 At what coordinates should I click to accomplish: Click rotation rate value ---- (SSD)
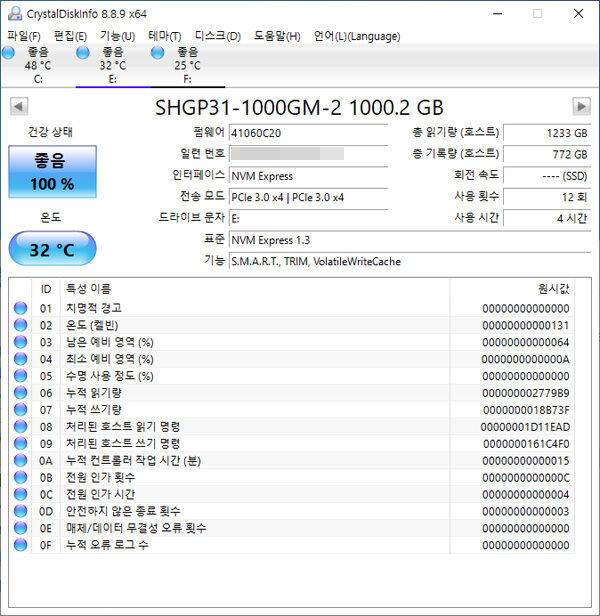[547, 176]
